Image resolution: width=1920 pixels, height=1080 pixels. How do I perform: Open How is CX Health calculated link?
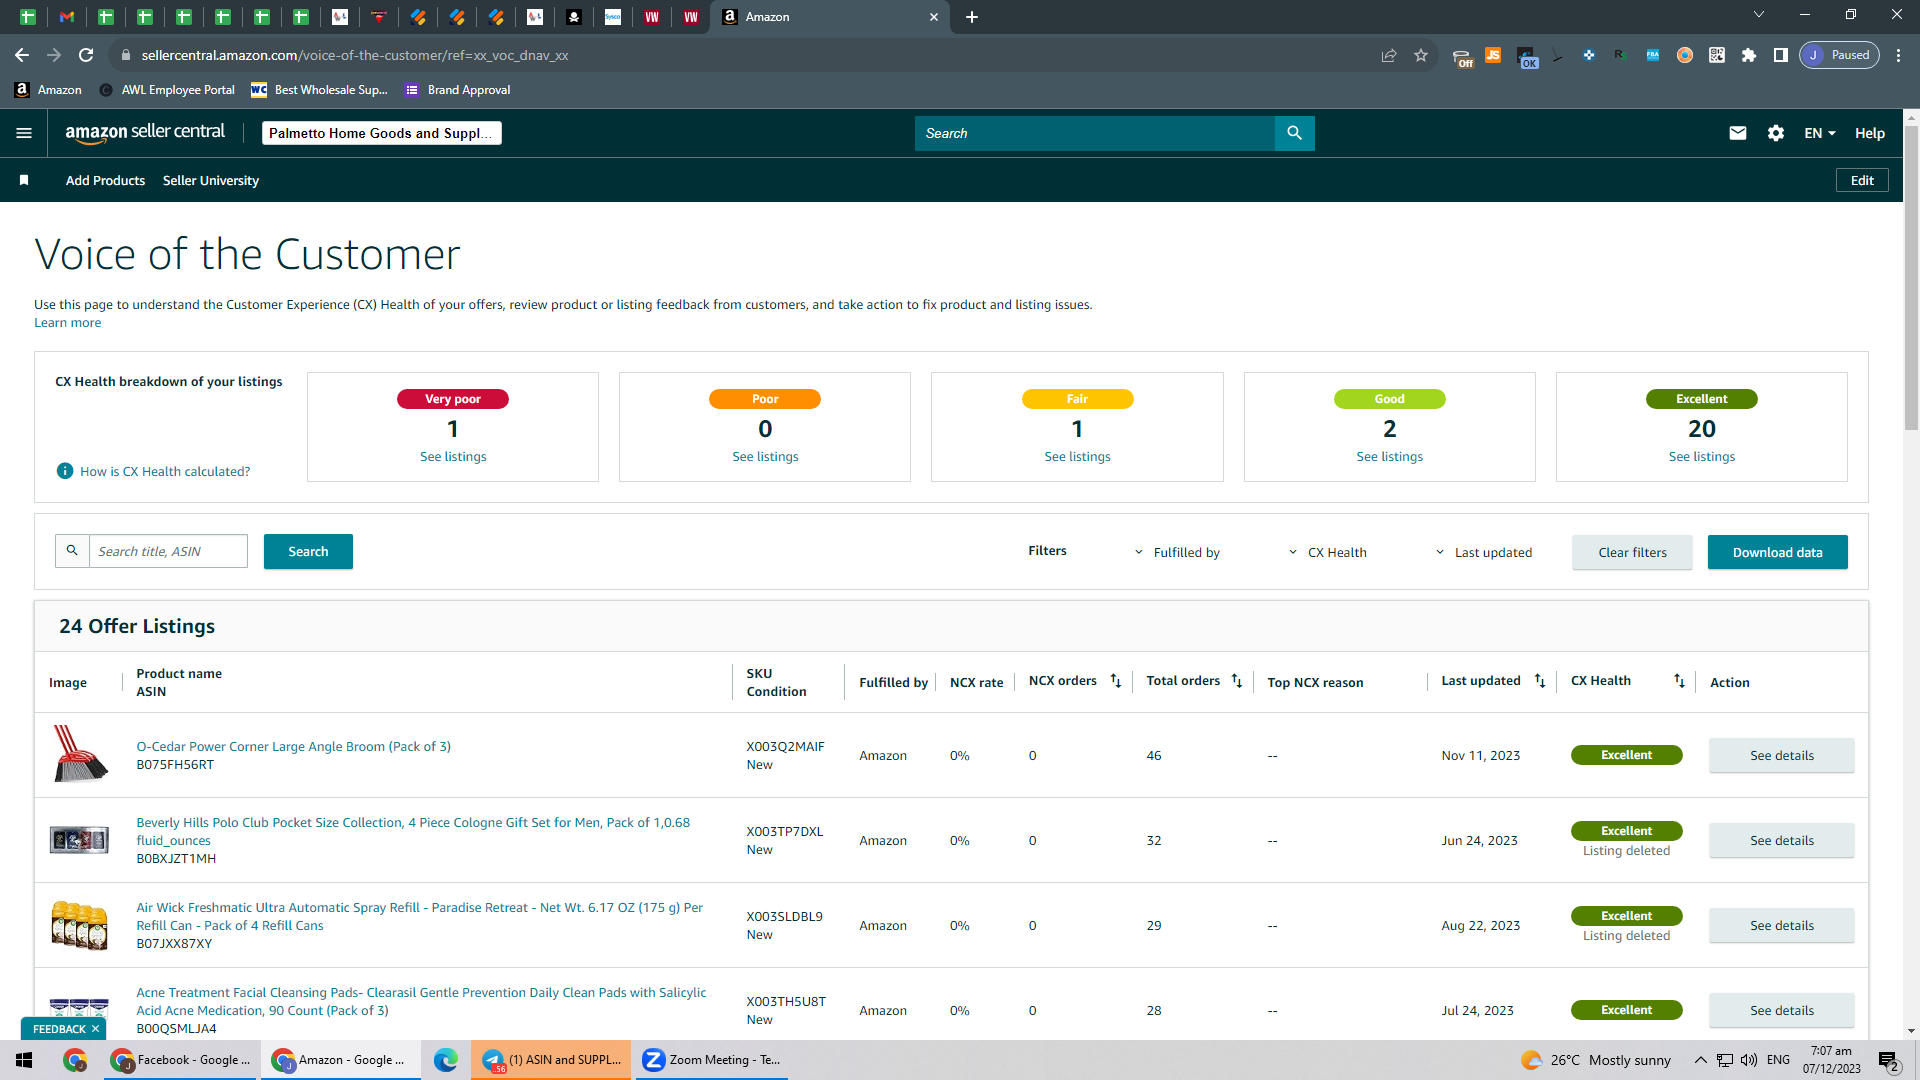pos(165,471)
